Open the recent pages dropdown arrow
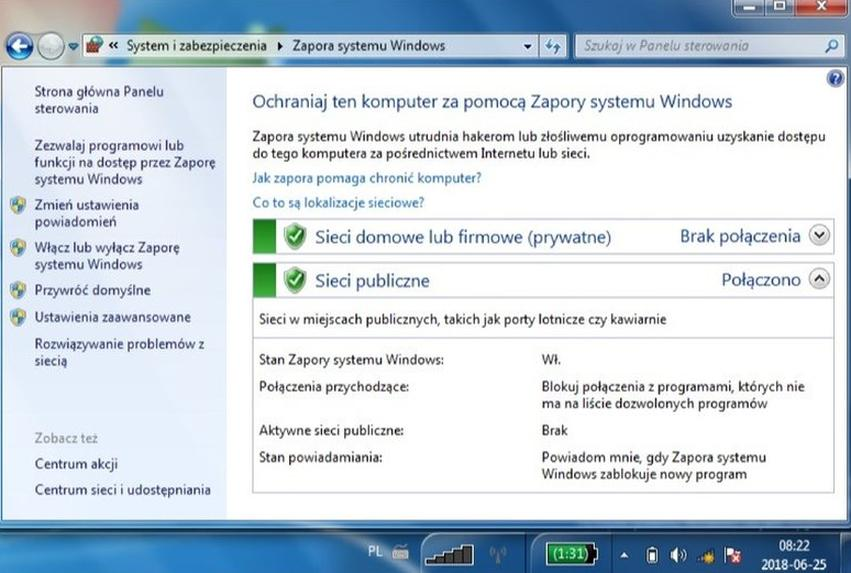The width and height of the screenshot is (851, 573). pyautogui.click(x=73, y=47)
